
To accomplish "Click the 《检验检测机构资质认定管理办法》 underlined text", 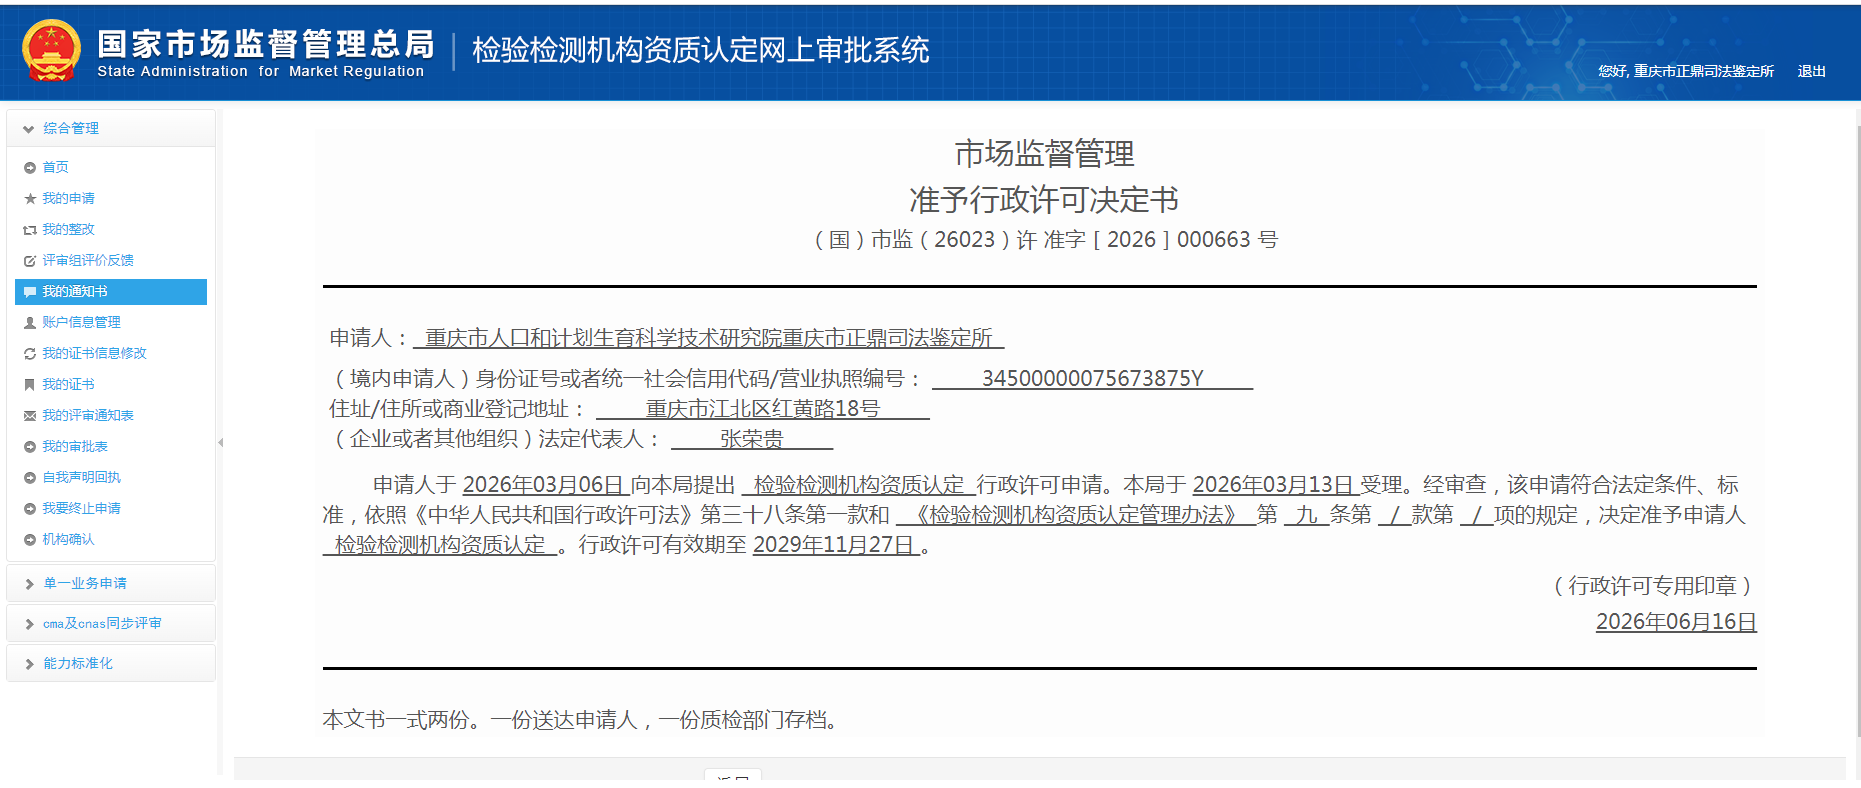I will tap(1075, 515).
